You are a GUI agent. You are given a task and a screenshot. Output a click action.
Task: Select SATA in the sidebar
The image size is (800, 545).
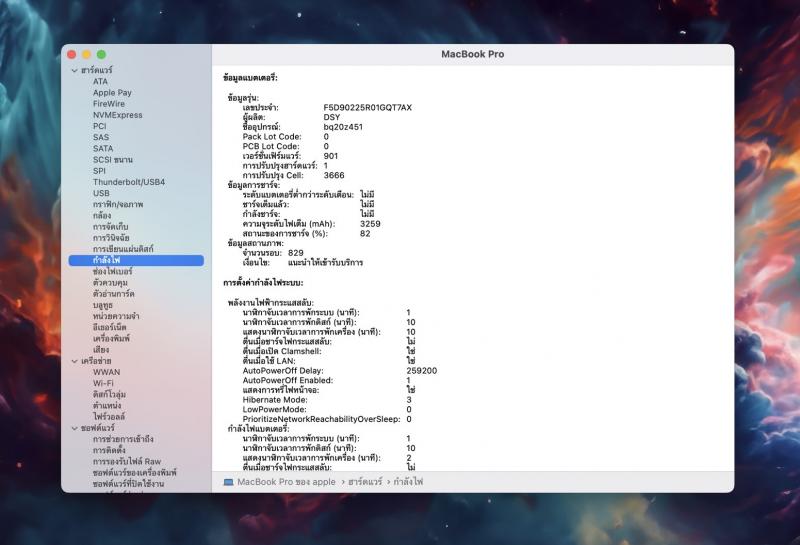(103, 148)
